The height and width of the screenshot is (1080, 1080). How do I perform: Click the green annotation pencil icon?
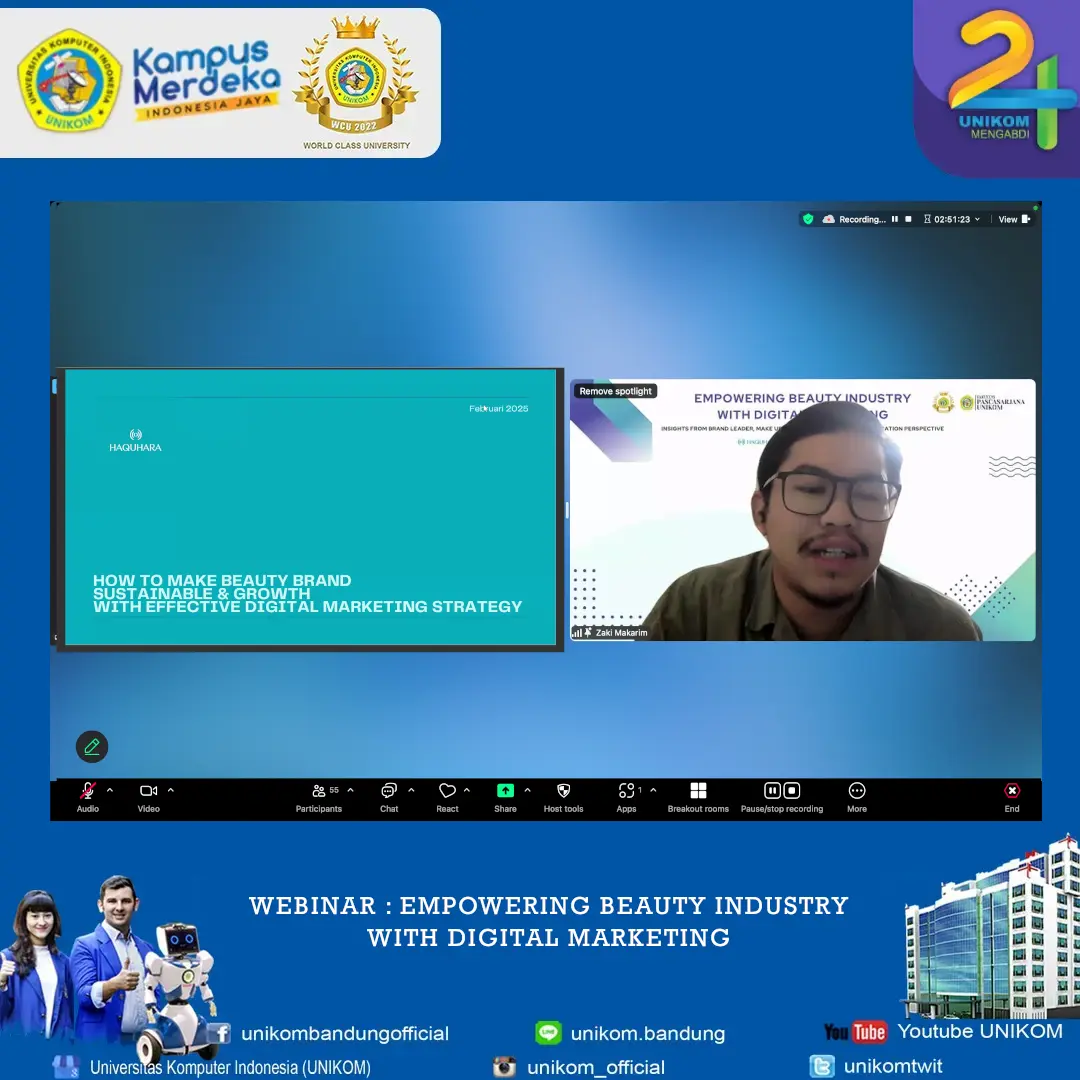92,746
